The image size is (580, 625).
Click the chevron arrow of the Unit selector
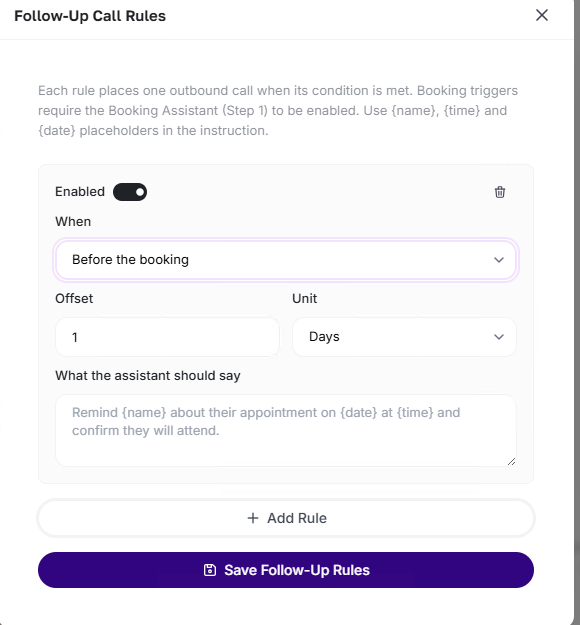coord(499,337)
